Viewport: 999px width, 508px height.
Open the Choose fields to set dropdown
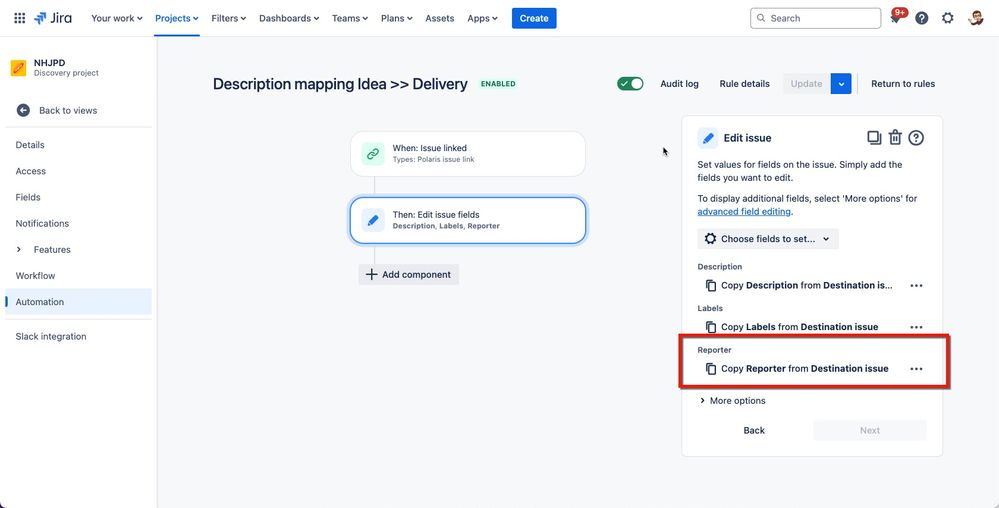click(x=768, y=239)
